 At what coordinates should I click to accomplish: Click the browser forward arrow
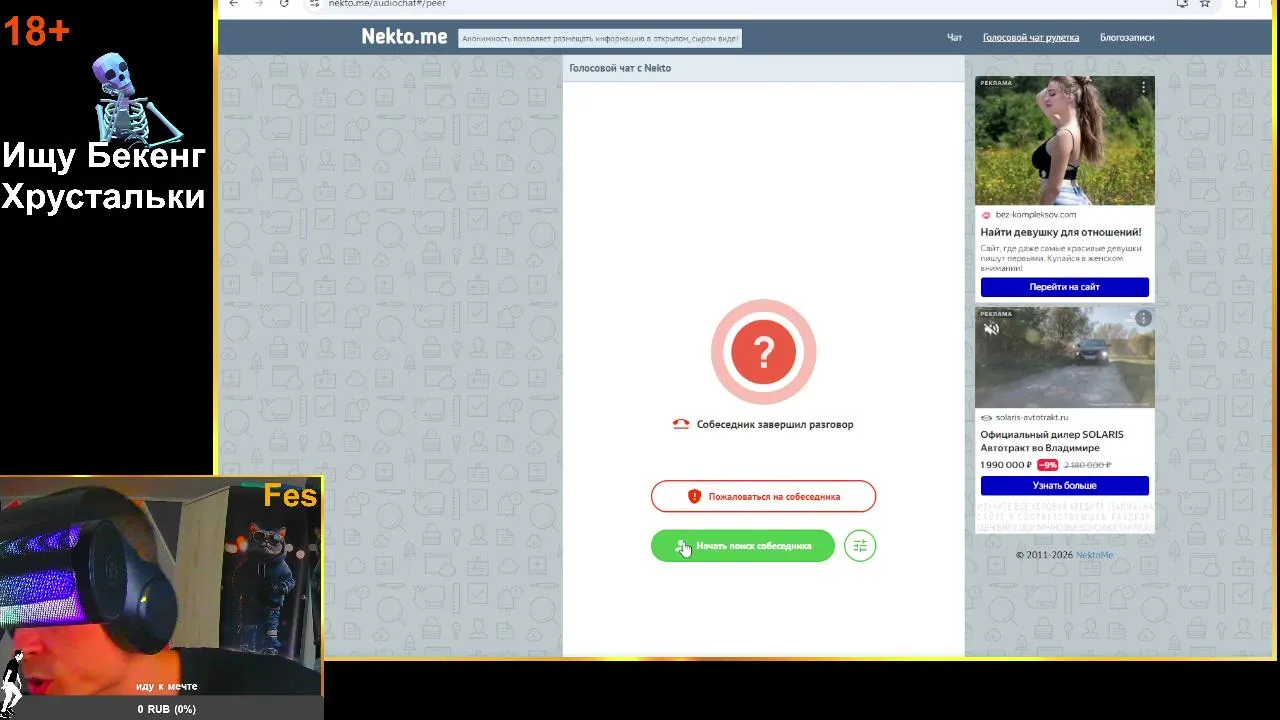(258, 4)
